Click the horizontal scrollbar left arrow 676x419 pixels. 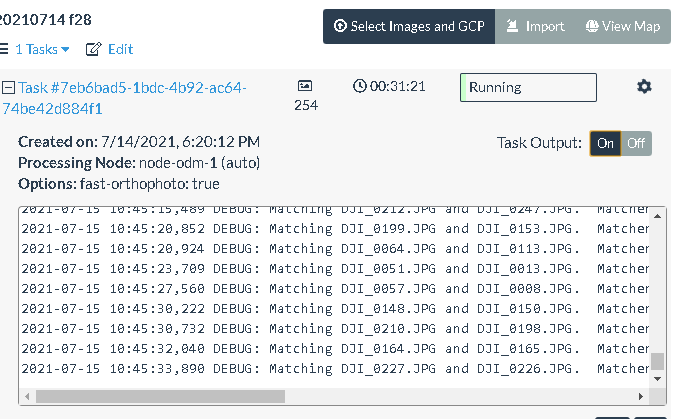[27, 396]
